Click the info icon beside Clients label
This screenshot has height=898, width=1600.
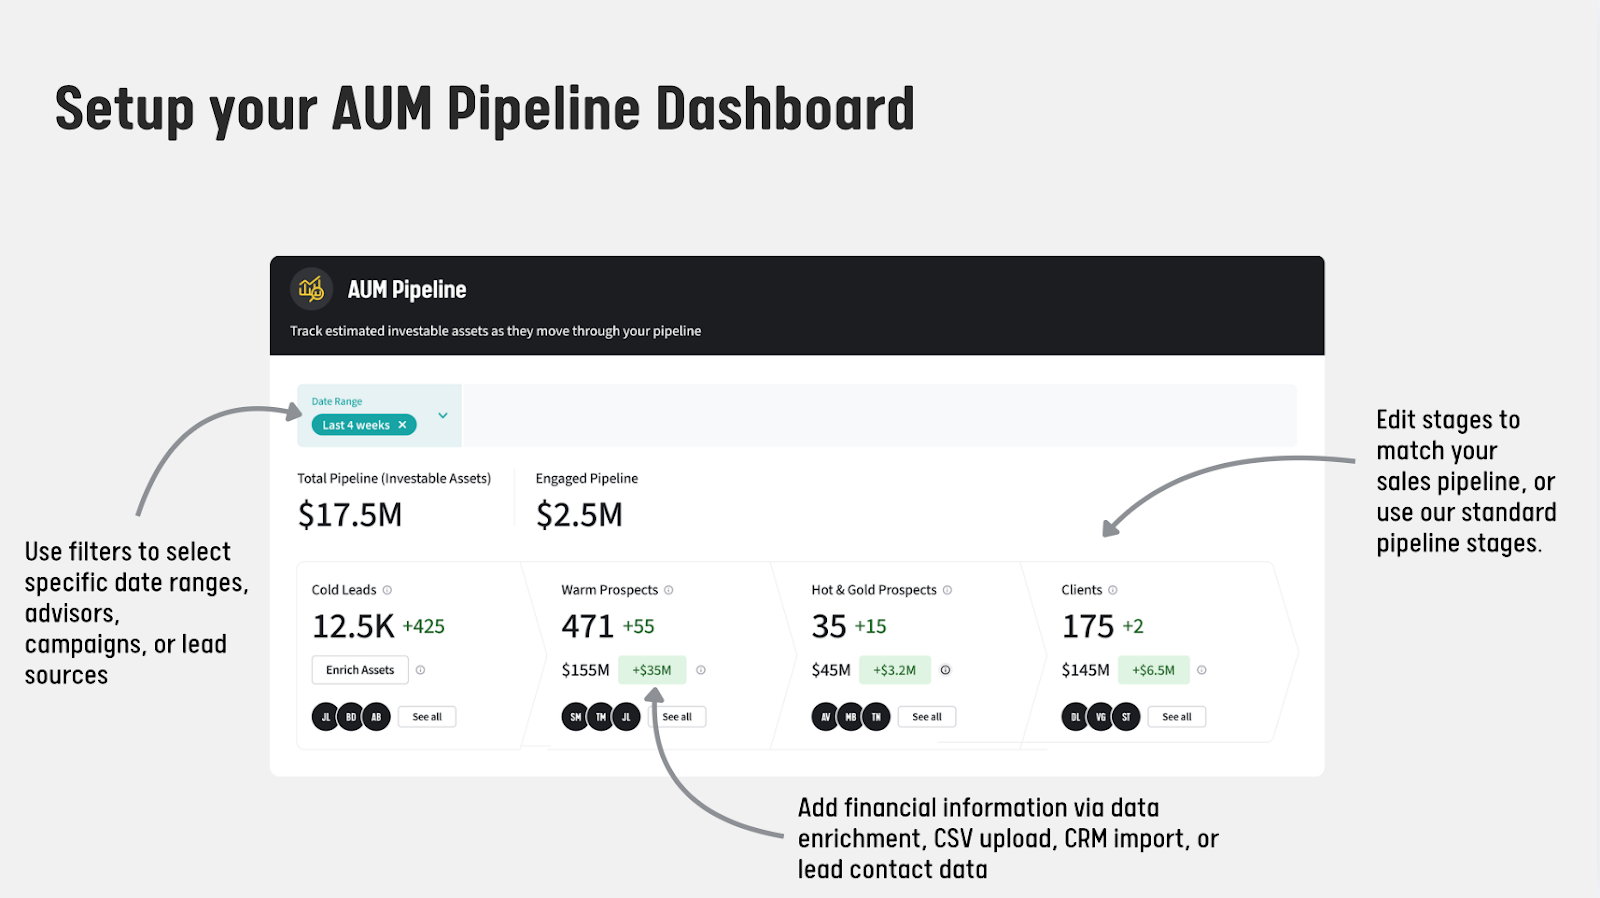[1113, 590]
